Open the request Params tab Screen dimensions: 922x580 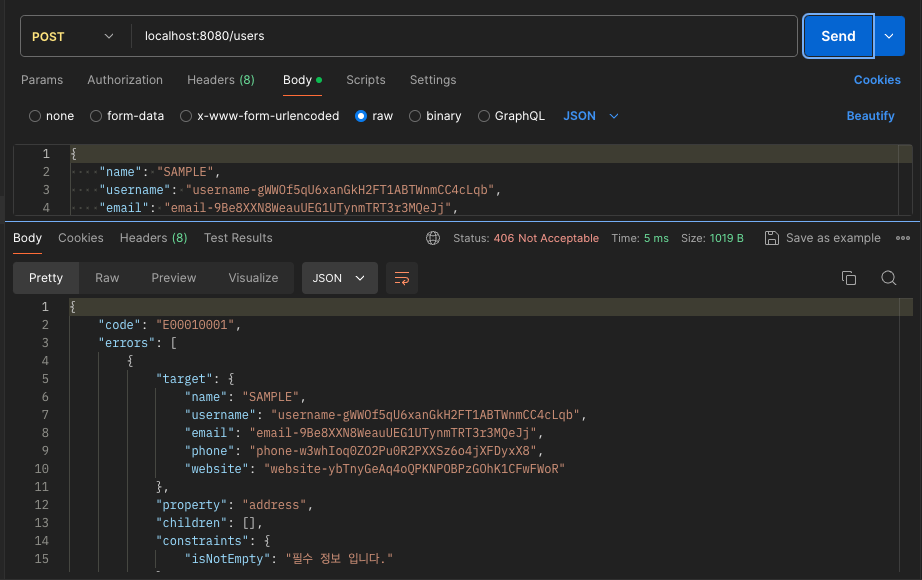(42, 80)
